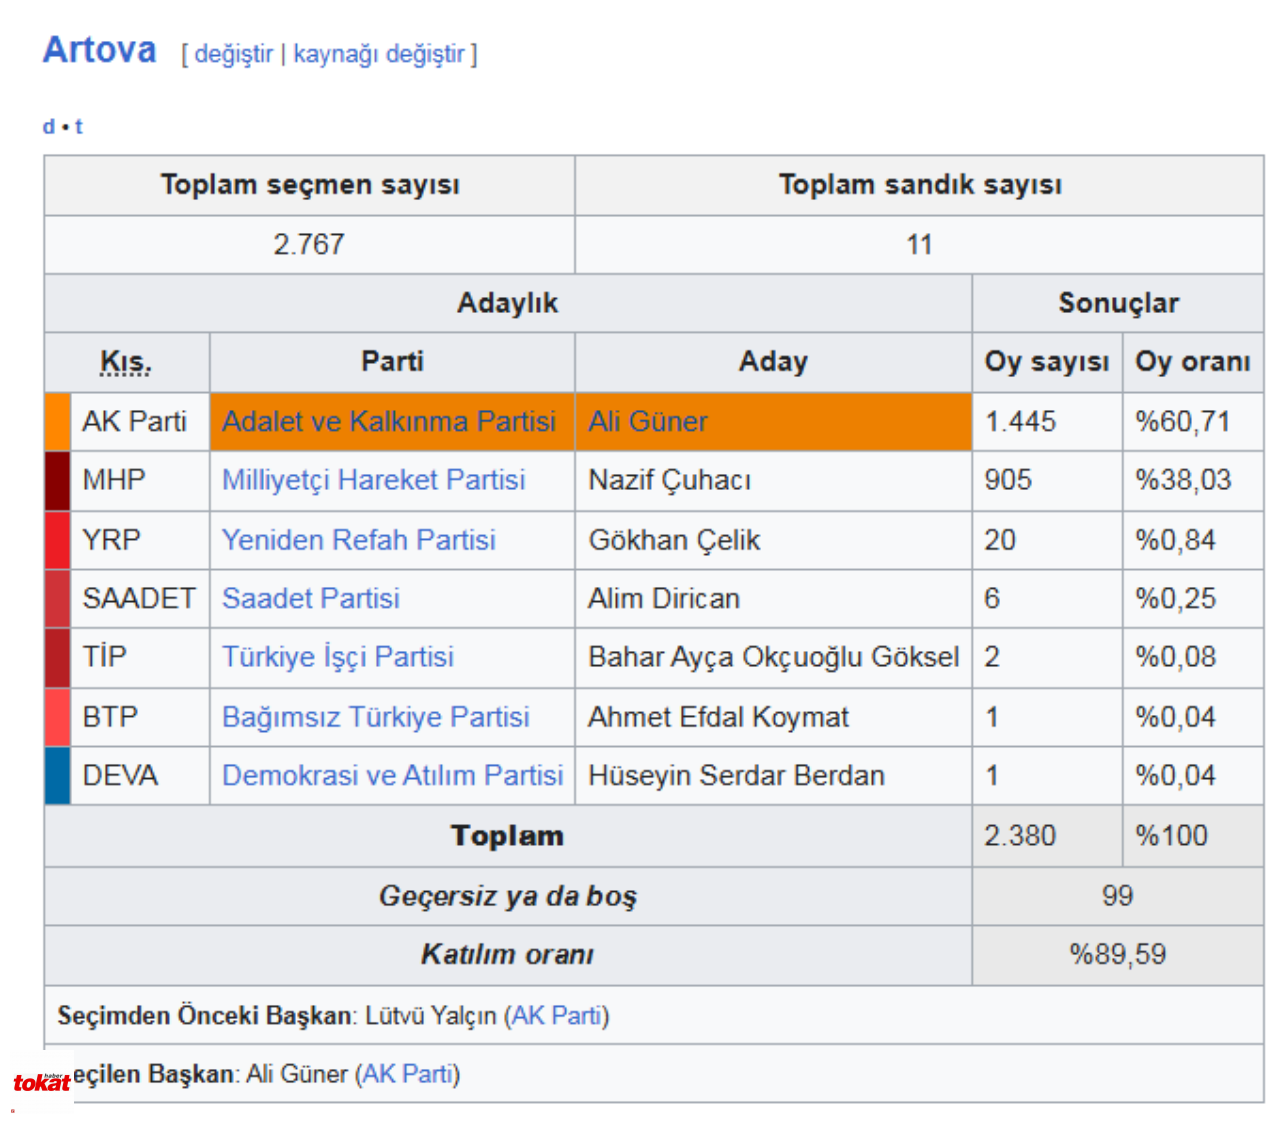Click the 'Toplam' row label

point(508,835)
